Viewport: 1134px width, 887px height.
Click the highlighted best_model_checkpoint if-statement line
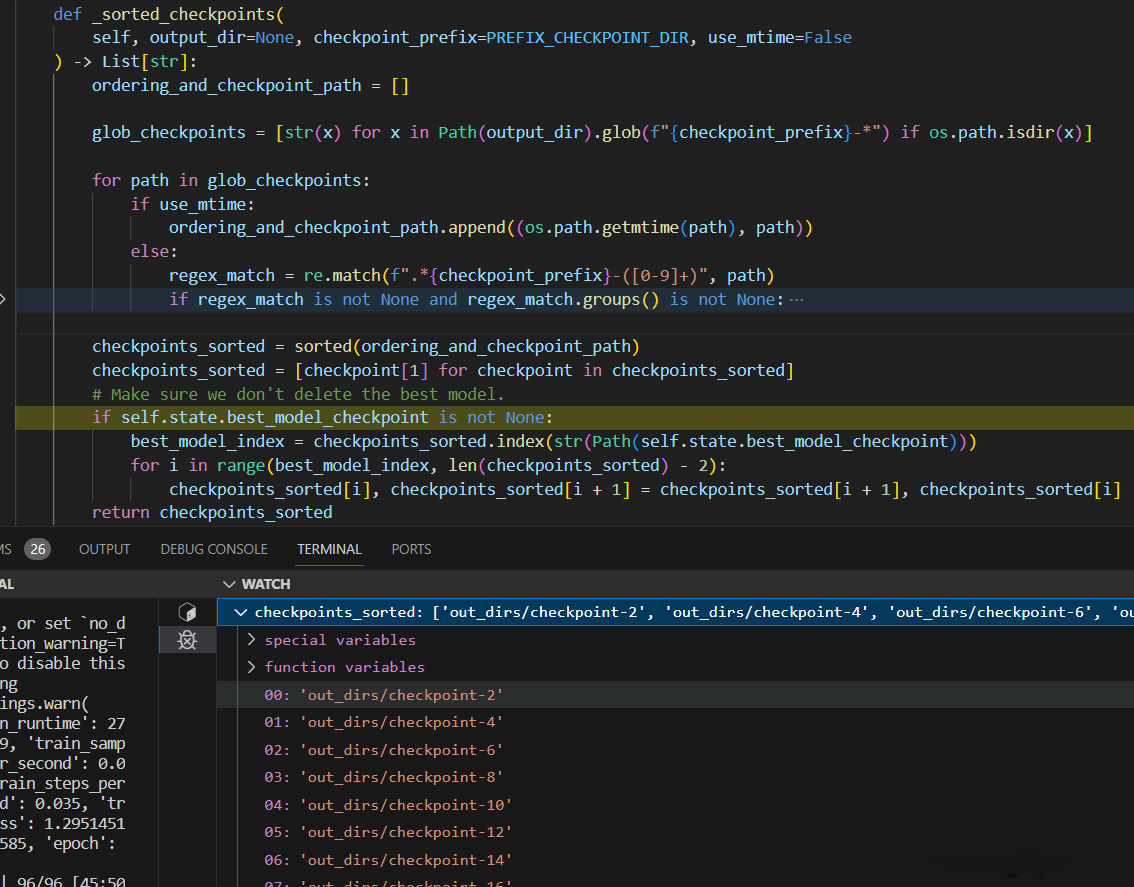pyautogui.click(x=322, y=417)
